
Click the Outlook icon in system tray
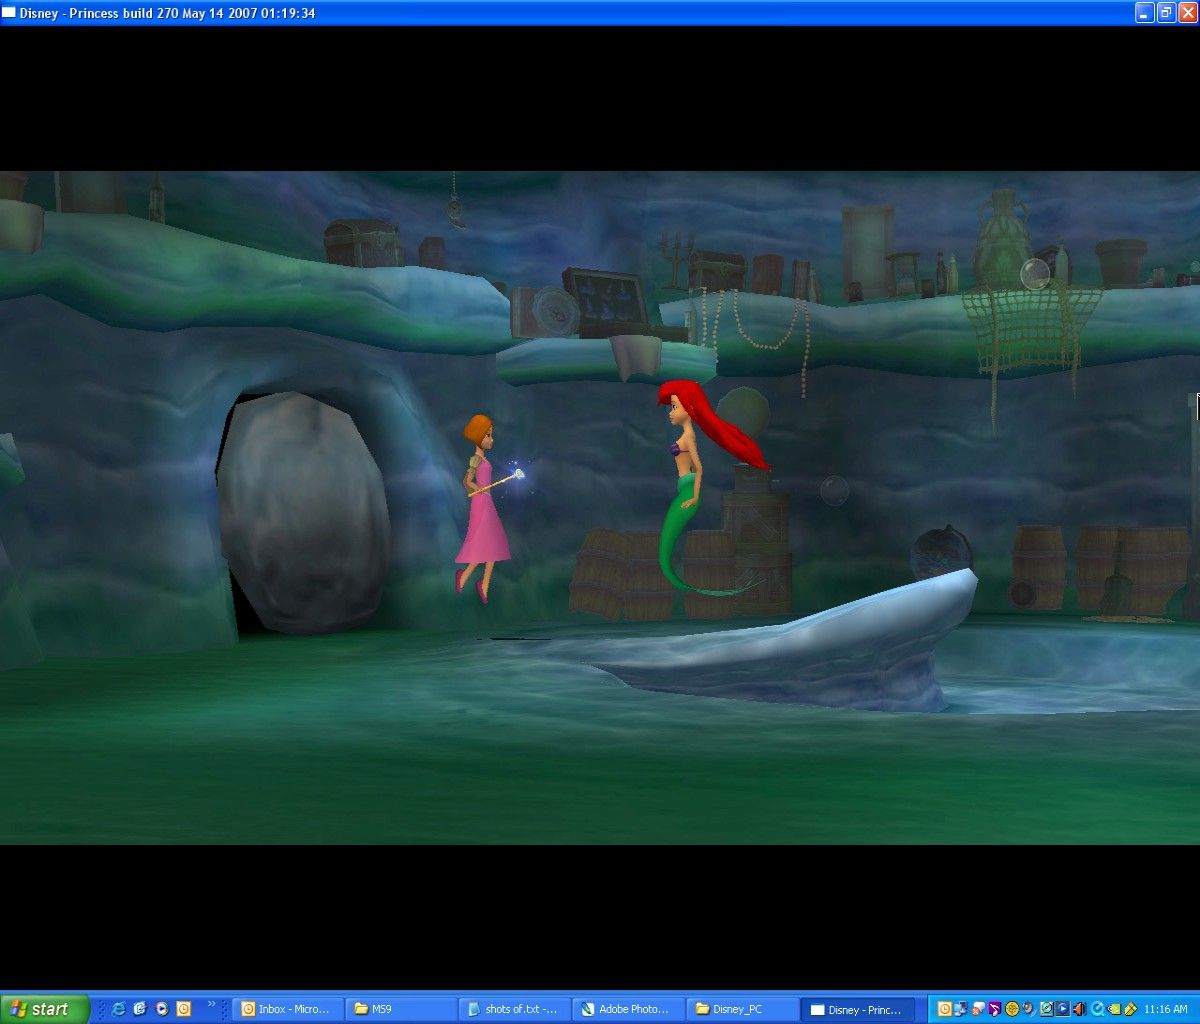point(944,1009)
